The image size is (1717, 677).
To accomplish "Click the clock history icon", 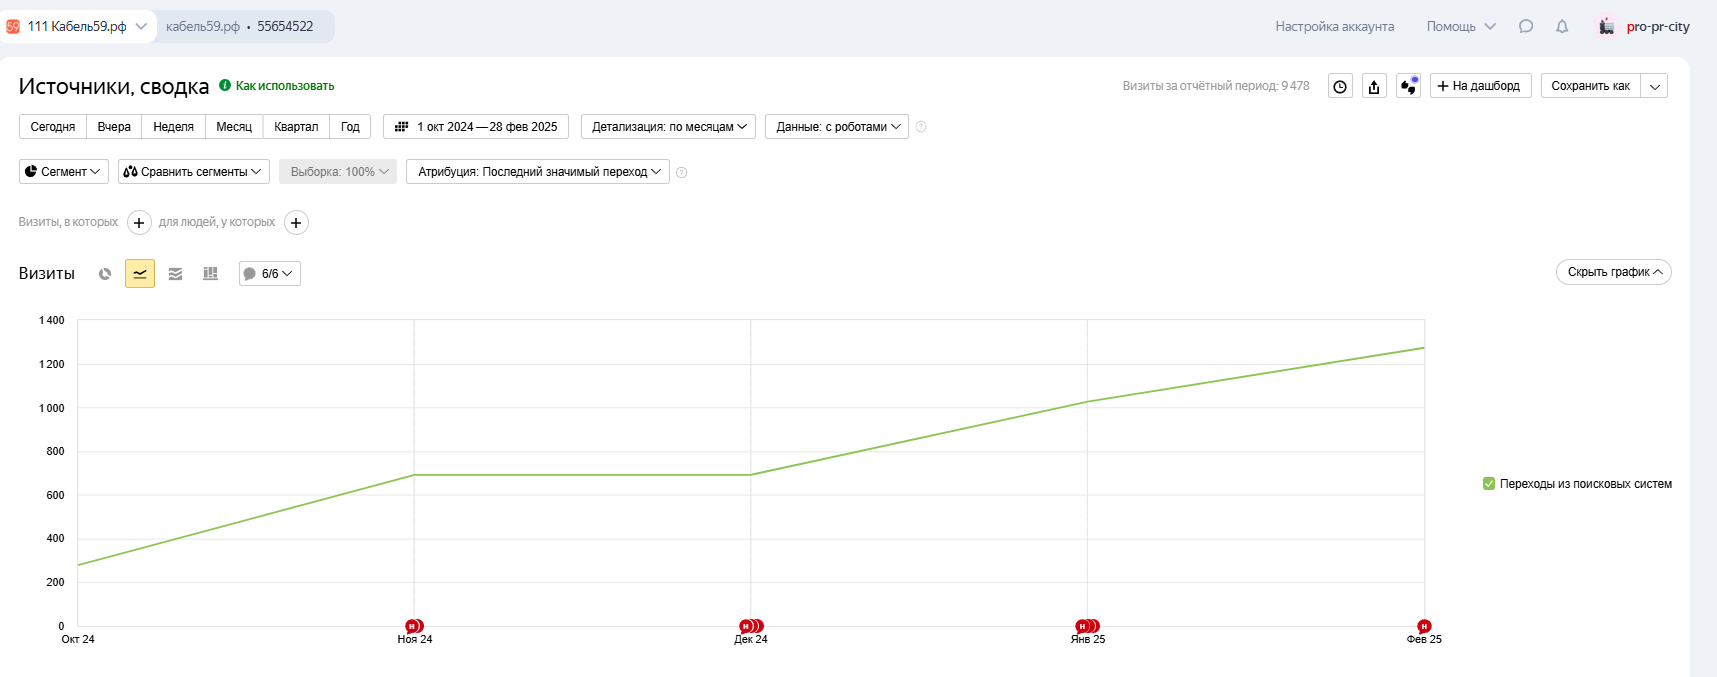I will pos(1340,87).
